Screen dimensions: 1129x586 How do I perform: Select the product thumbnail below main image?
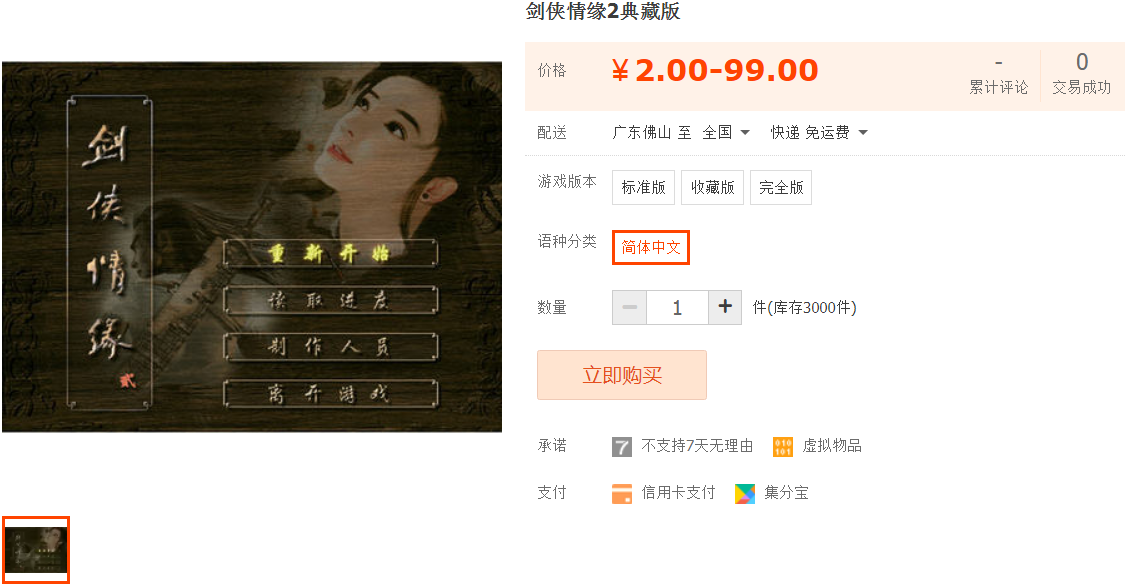(36, 550)
